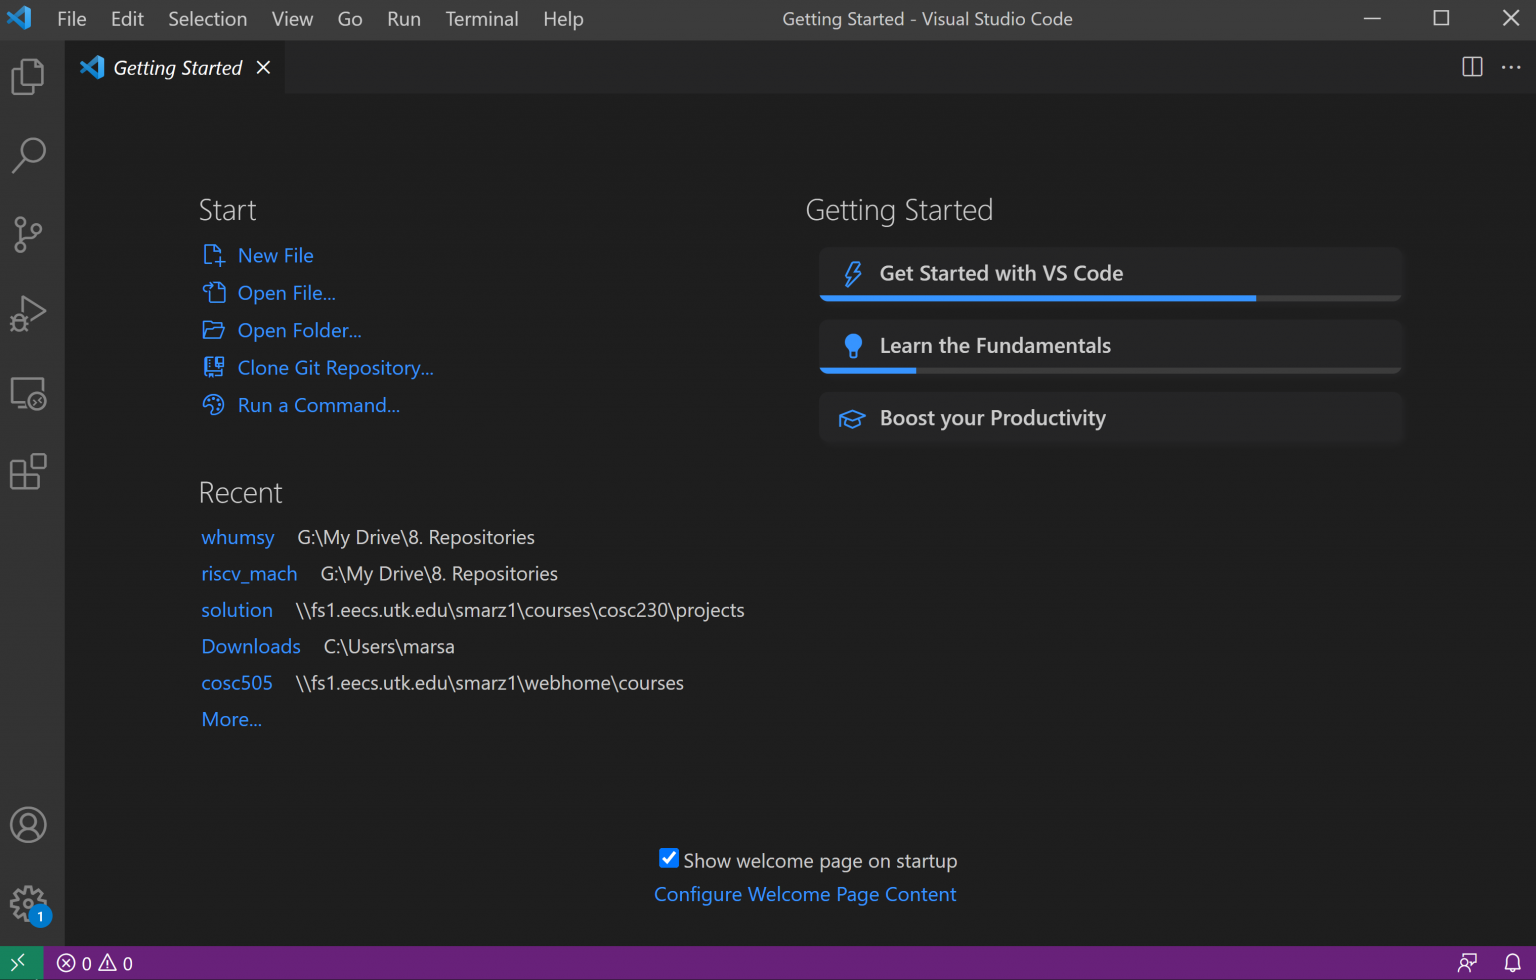Open Configure Welcome Page Content link
The height and width of the screenshot is (980, 1536).
tap(805, 895)
